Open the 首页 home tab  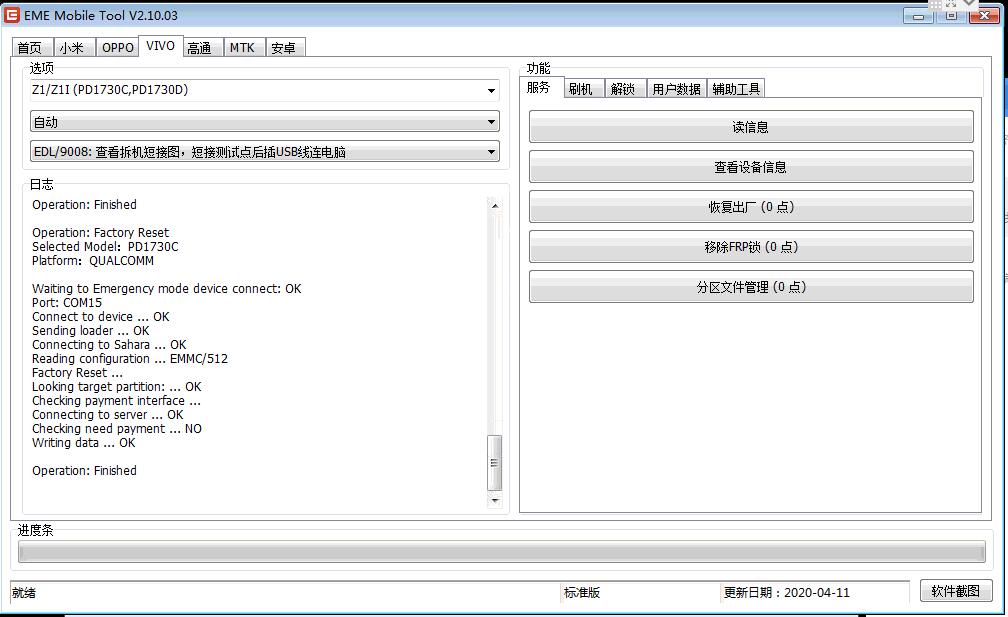30,48
